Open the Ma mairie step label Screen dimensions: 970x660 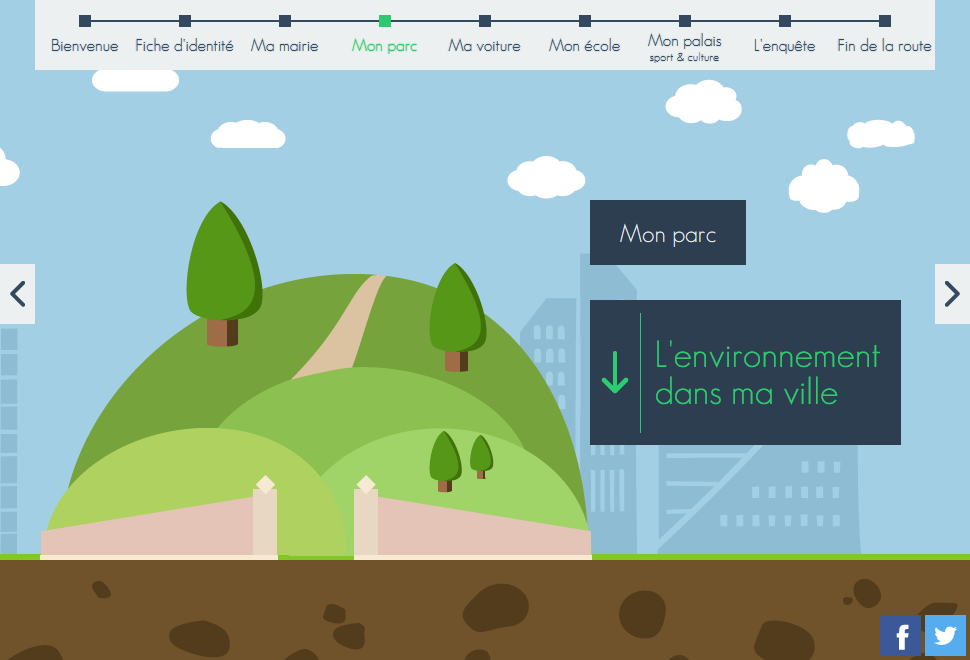click(285, 46)
